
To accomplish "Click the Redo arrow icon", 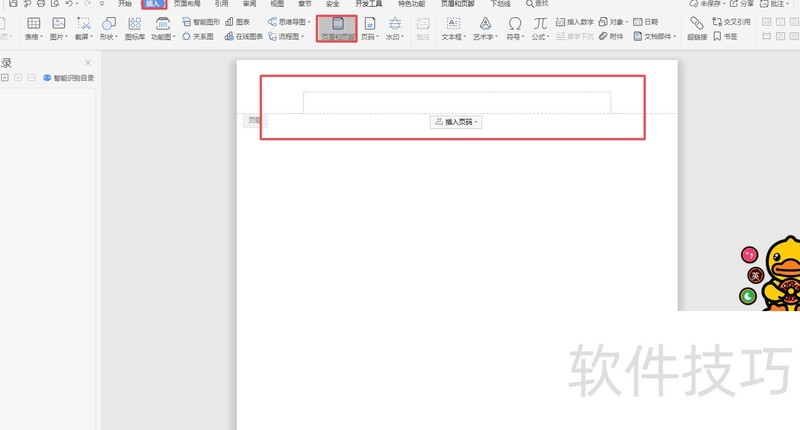I will pos(88,3).
